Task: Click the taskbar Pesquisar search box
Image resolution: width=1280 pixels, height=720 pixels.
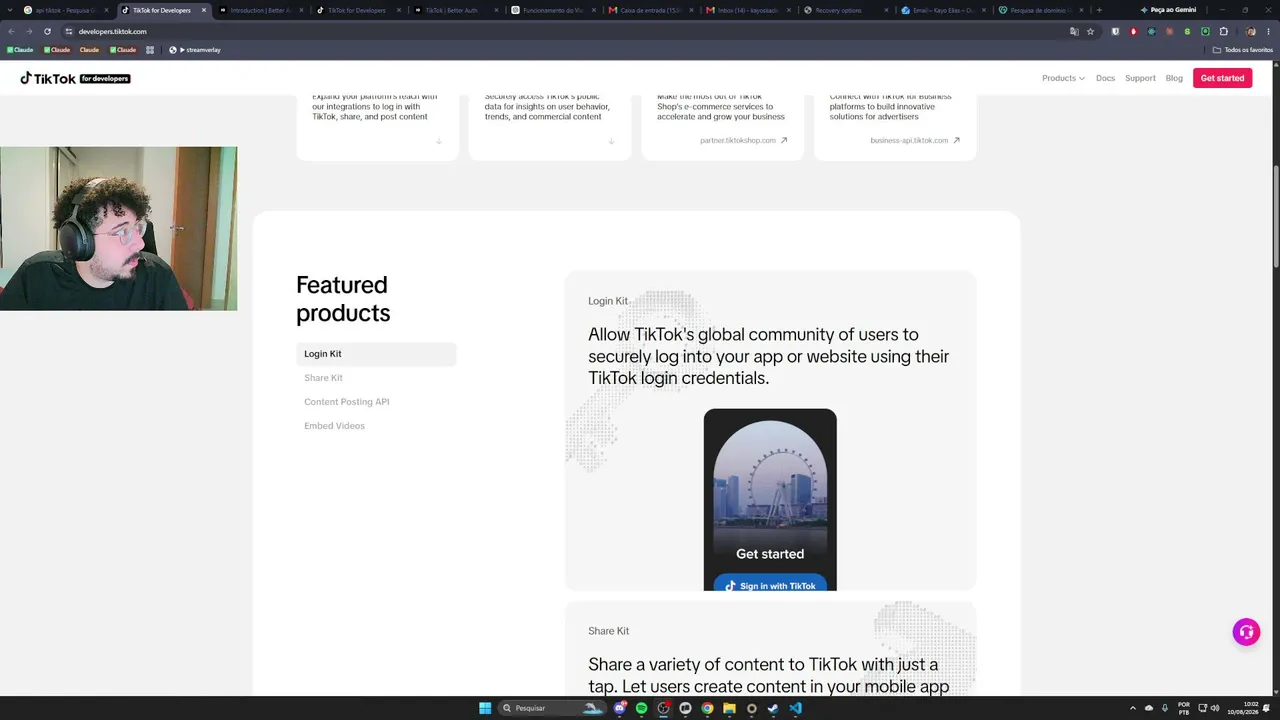Action: 552,708
